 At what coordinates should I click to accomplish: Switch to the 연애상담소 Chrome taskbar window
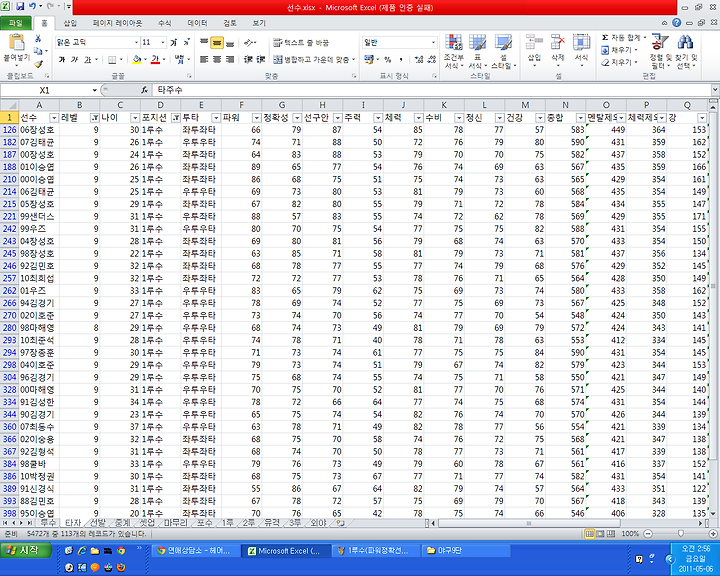tap(196, 550)
